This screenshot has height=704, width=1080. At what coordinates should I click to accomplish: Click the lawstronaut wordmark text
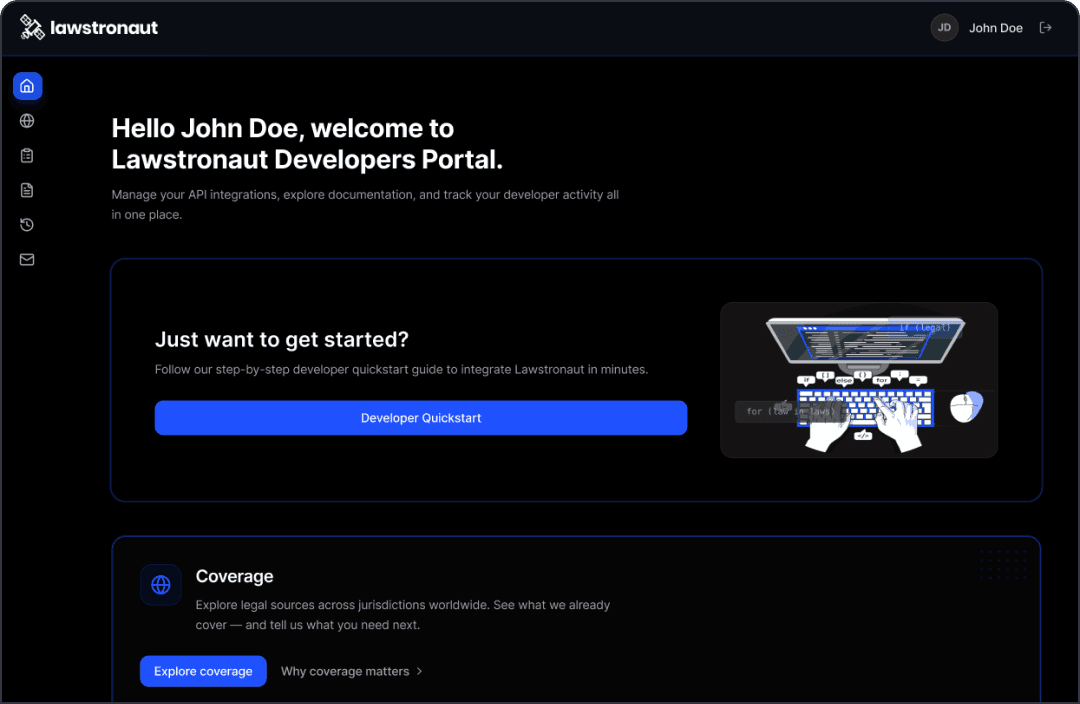[104, 28]
